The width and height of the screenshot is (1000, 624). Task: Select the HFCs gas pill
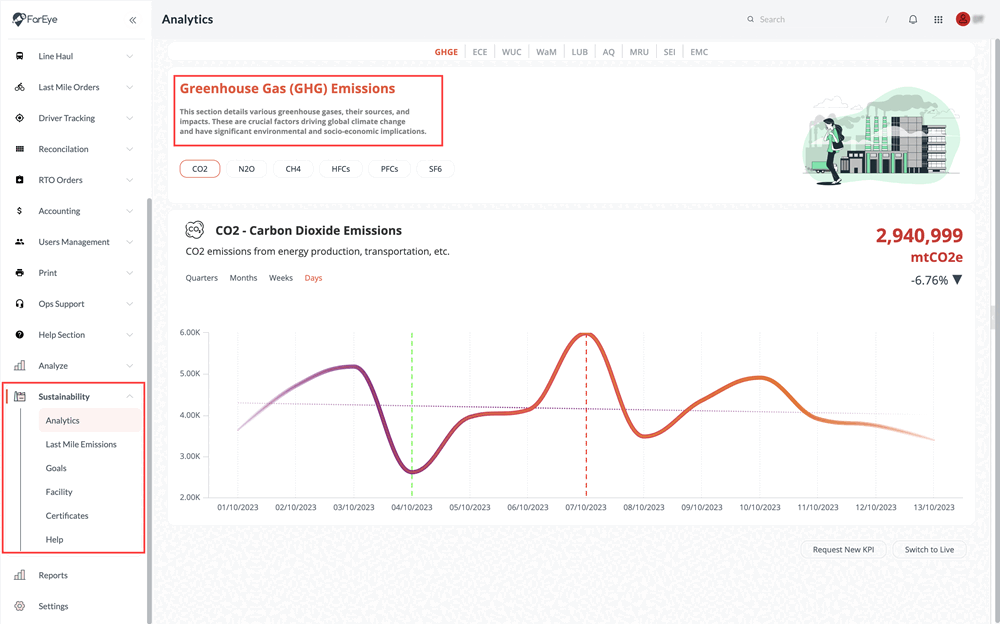pos(341,169)
